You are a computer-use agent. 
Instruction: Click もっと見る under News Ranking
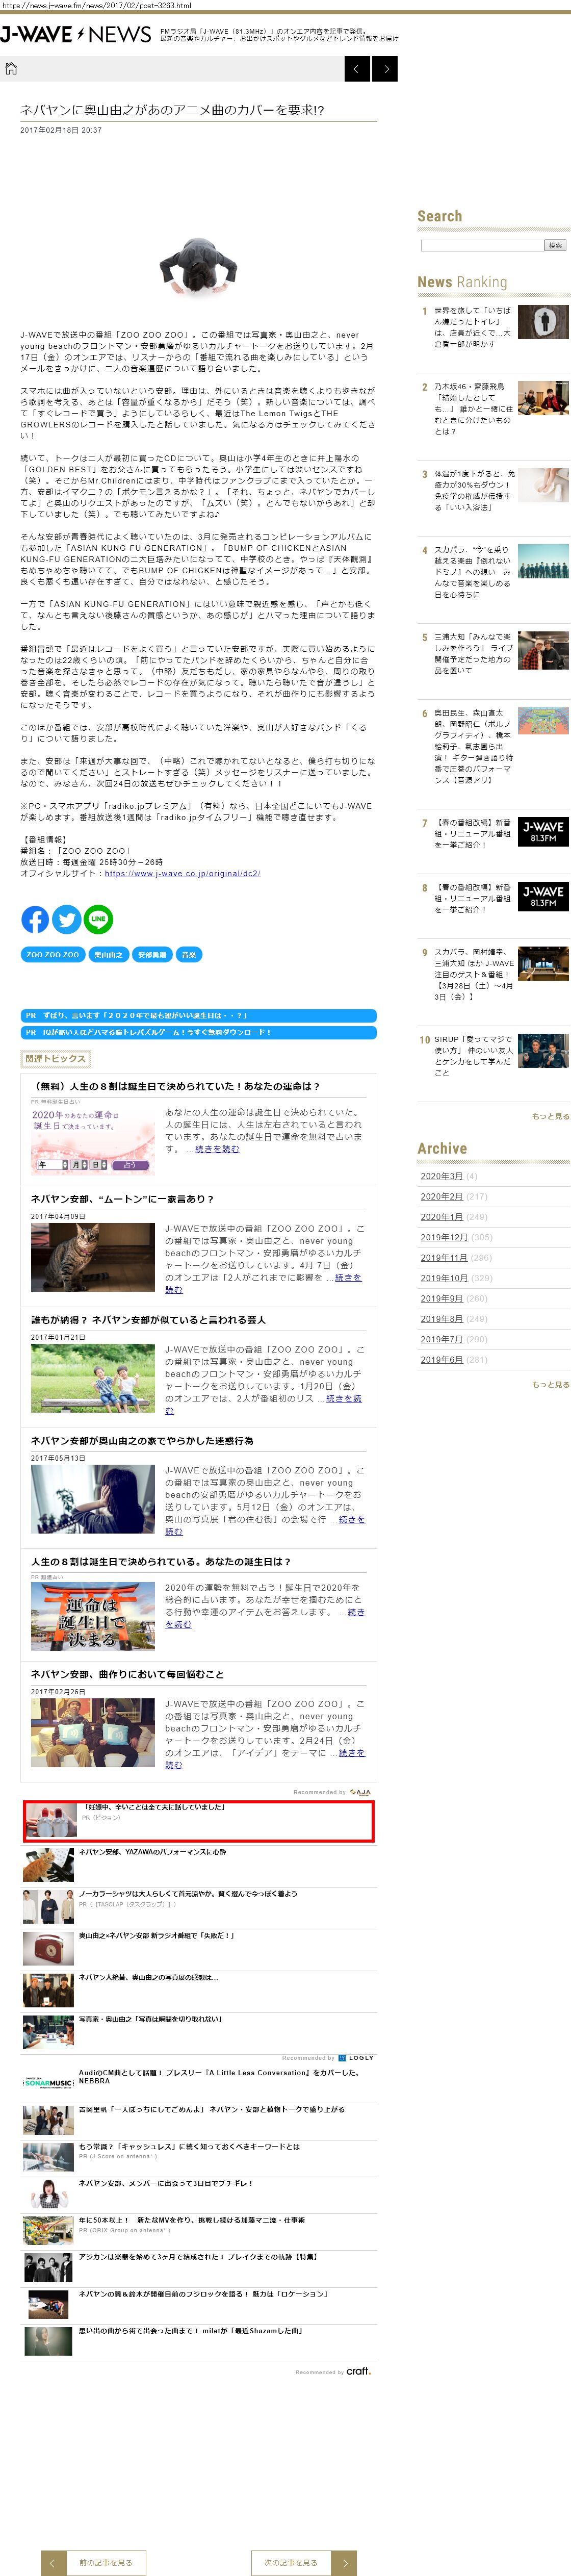pyautogui.click(x=550, y=1116)
